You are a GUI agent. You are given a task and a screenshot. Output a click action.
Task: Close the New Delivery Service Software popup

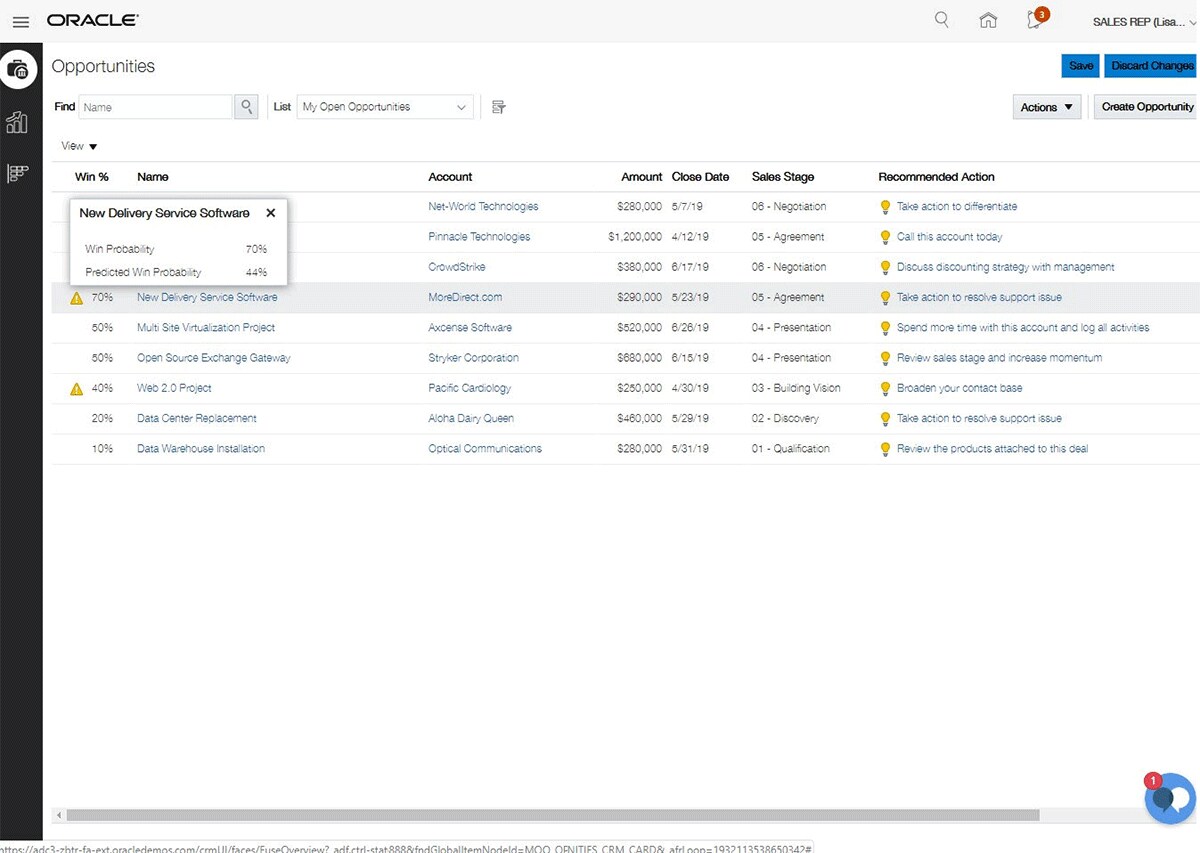click(271, 213)
